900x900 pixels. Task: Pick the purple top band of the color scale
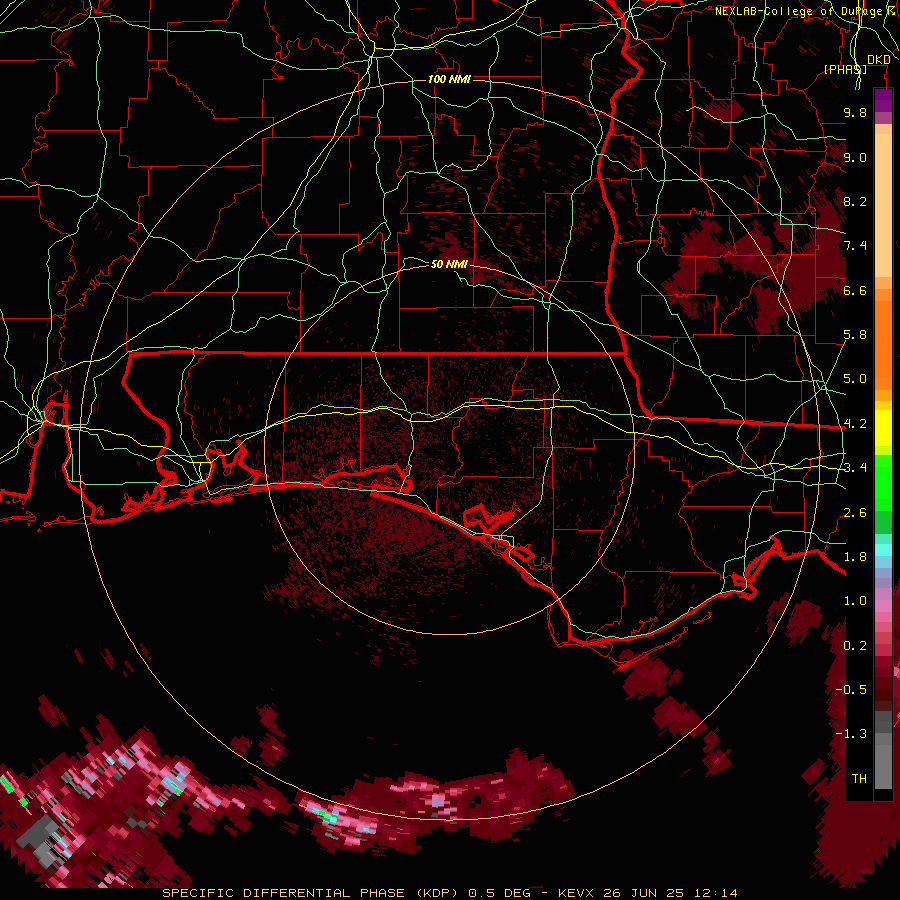pos(883,100)
